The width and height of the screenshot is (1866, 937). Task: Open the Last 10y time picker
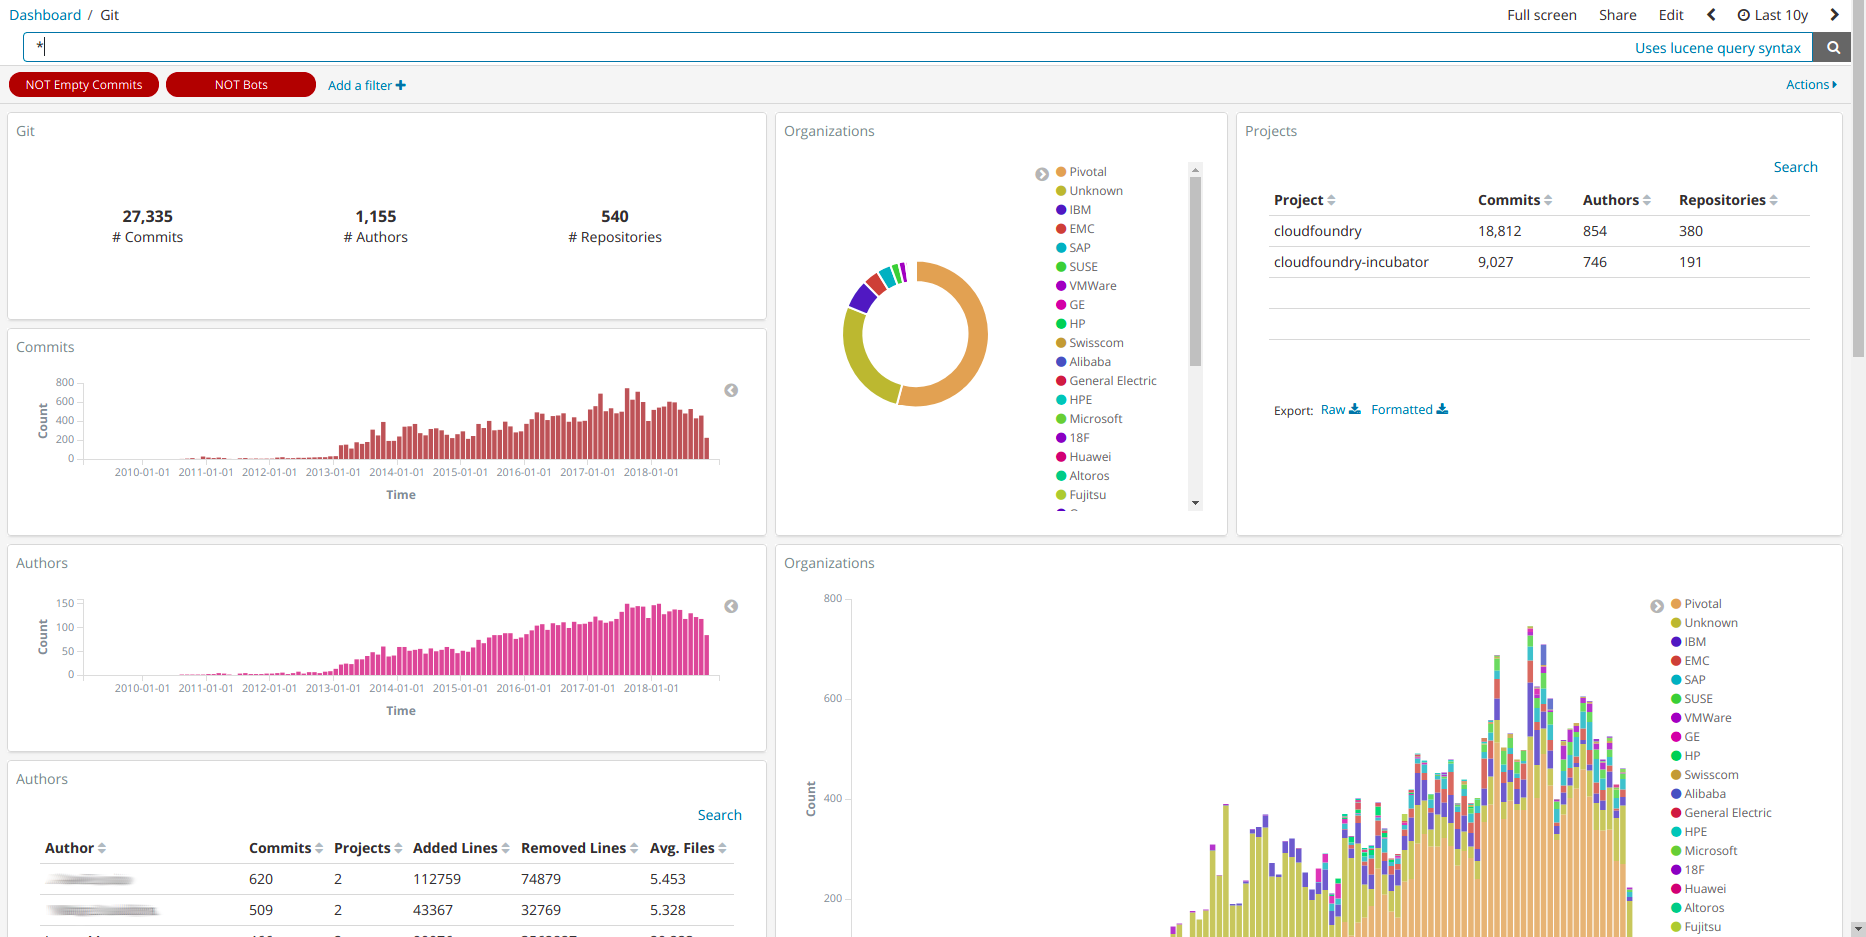point(1773,15)
